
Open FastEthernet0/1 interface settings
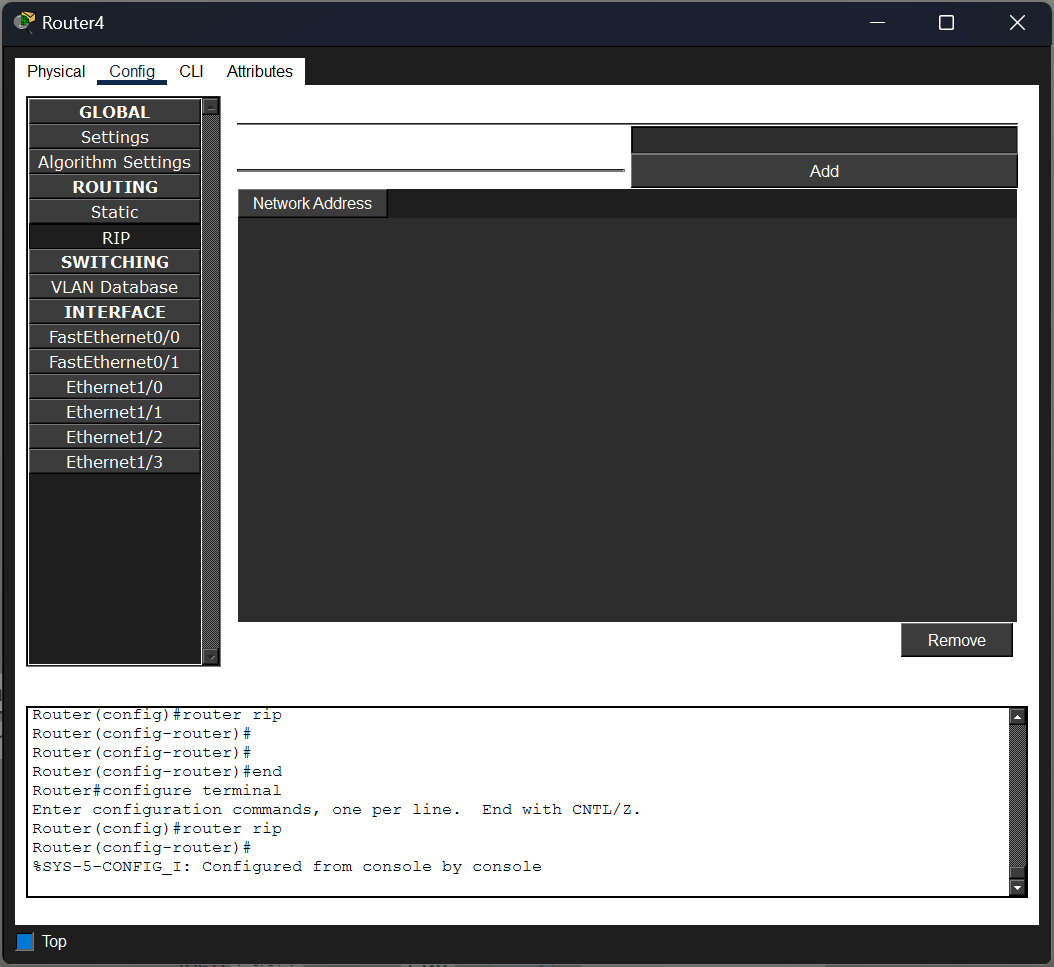[114, 362]
